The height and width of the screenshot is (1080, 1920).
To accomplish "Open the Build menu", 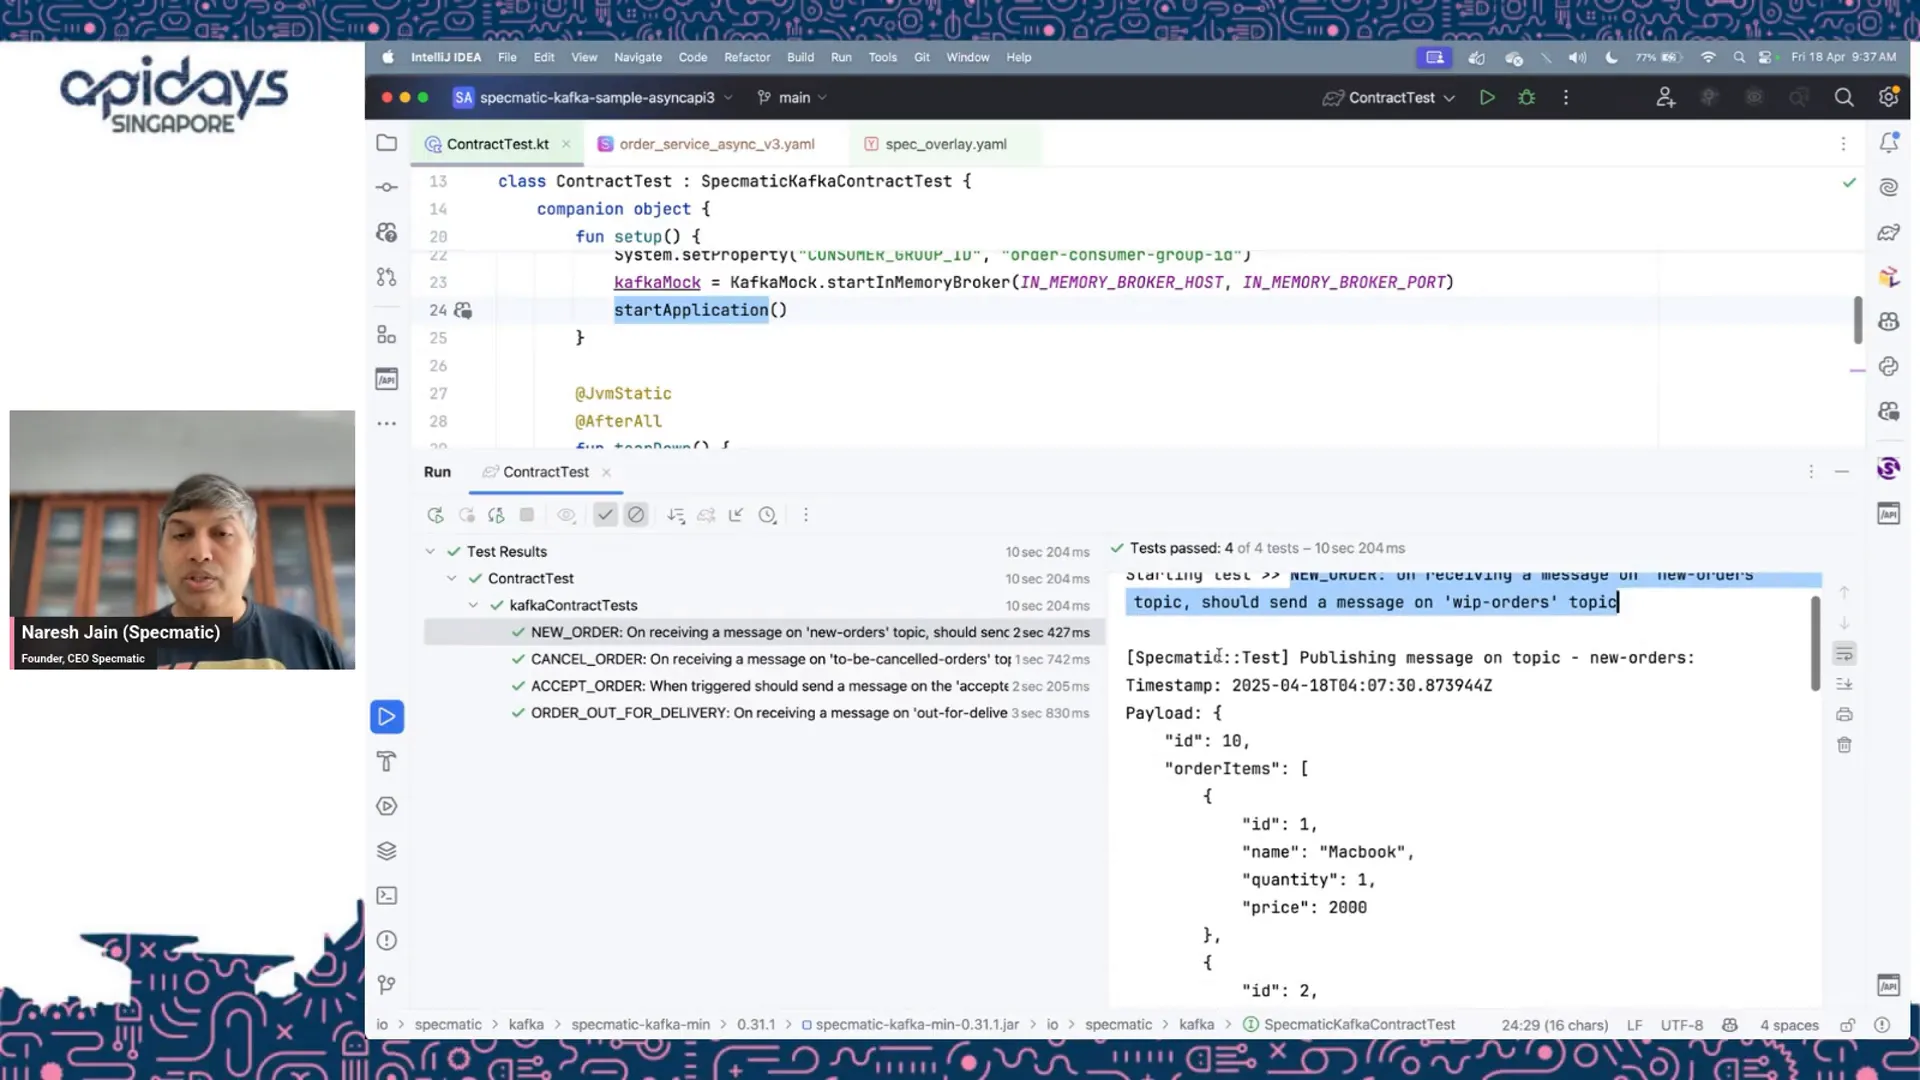I will pyautogui.click(x=800, y=57).
